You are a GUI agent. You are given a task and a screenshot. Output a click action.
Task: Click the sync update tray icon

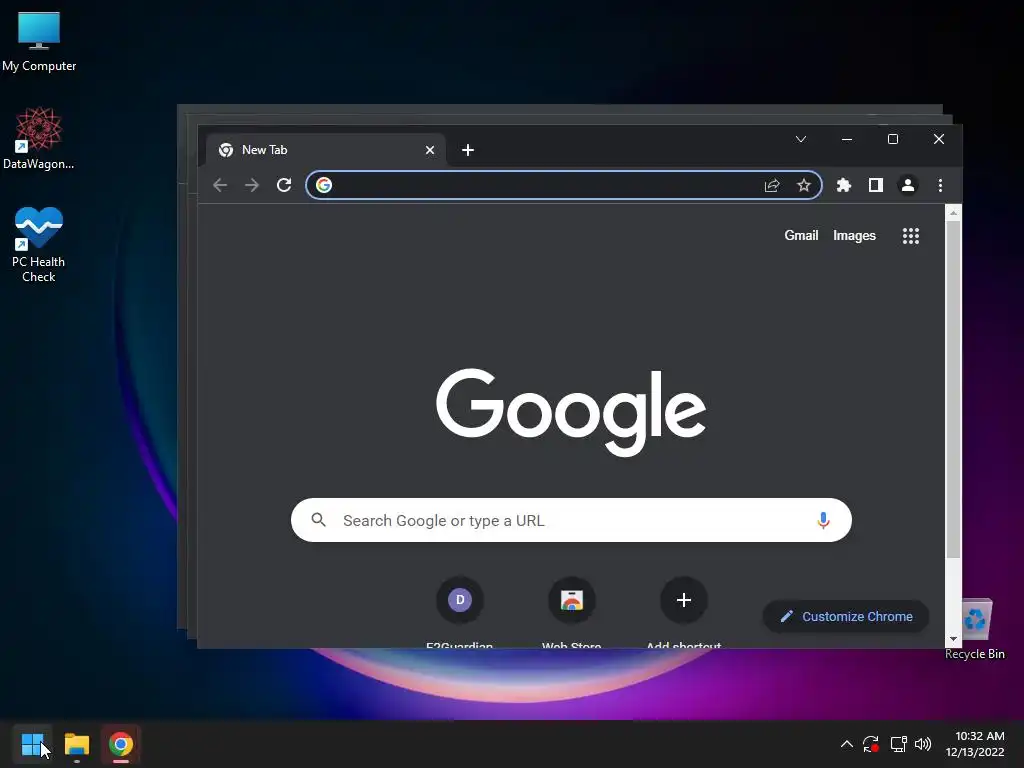click(871, 744)
